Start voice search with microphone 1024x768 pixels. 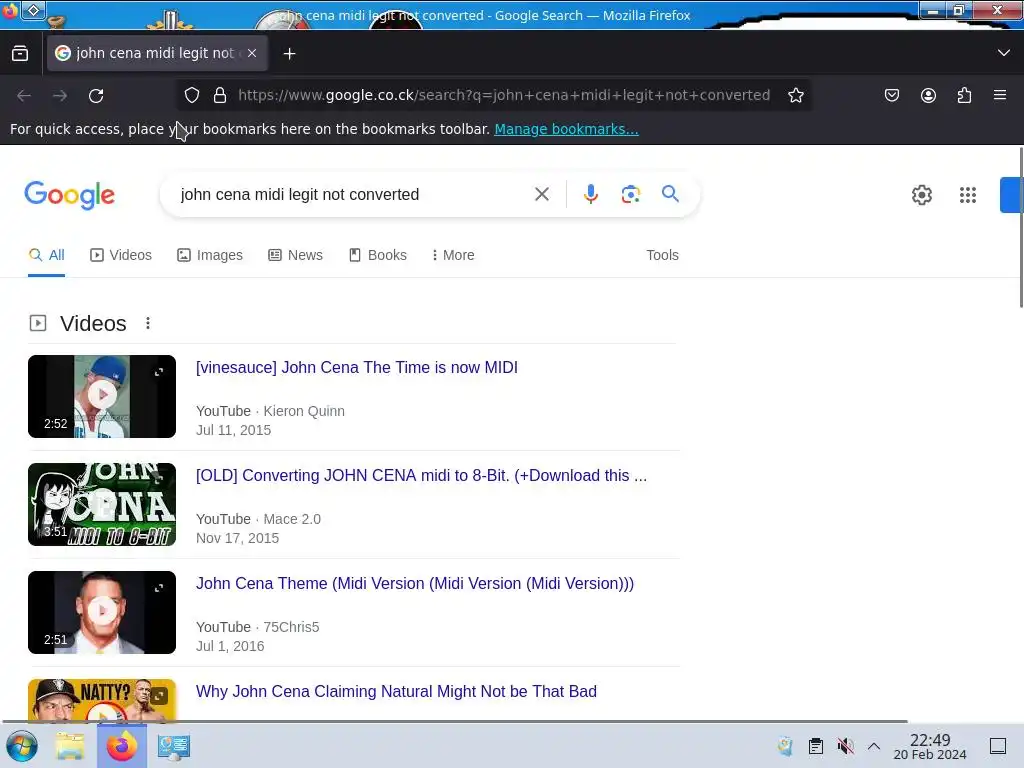coord(590,194)
